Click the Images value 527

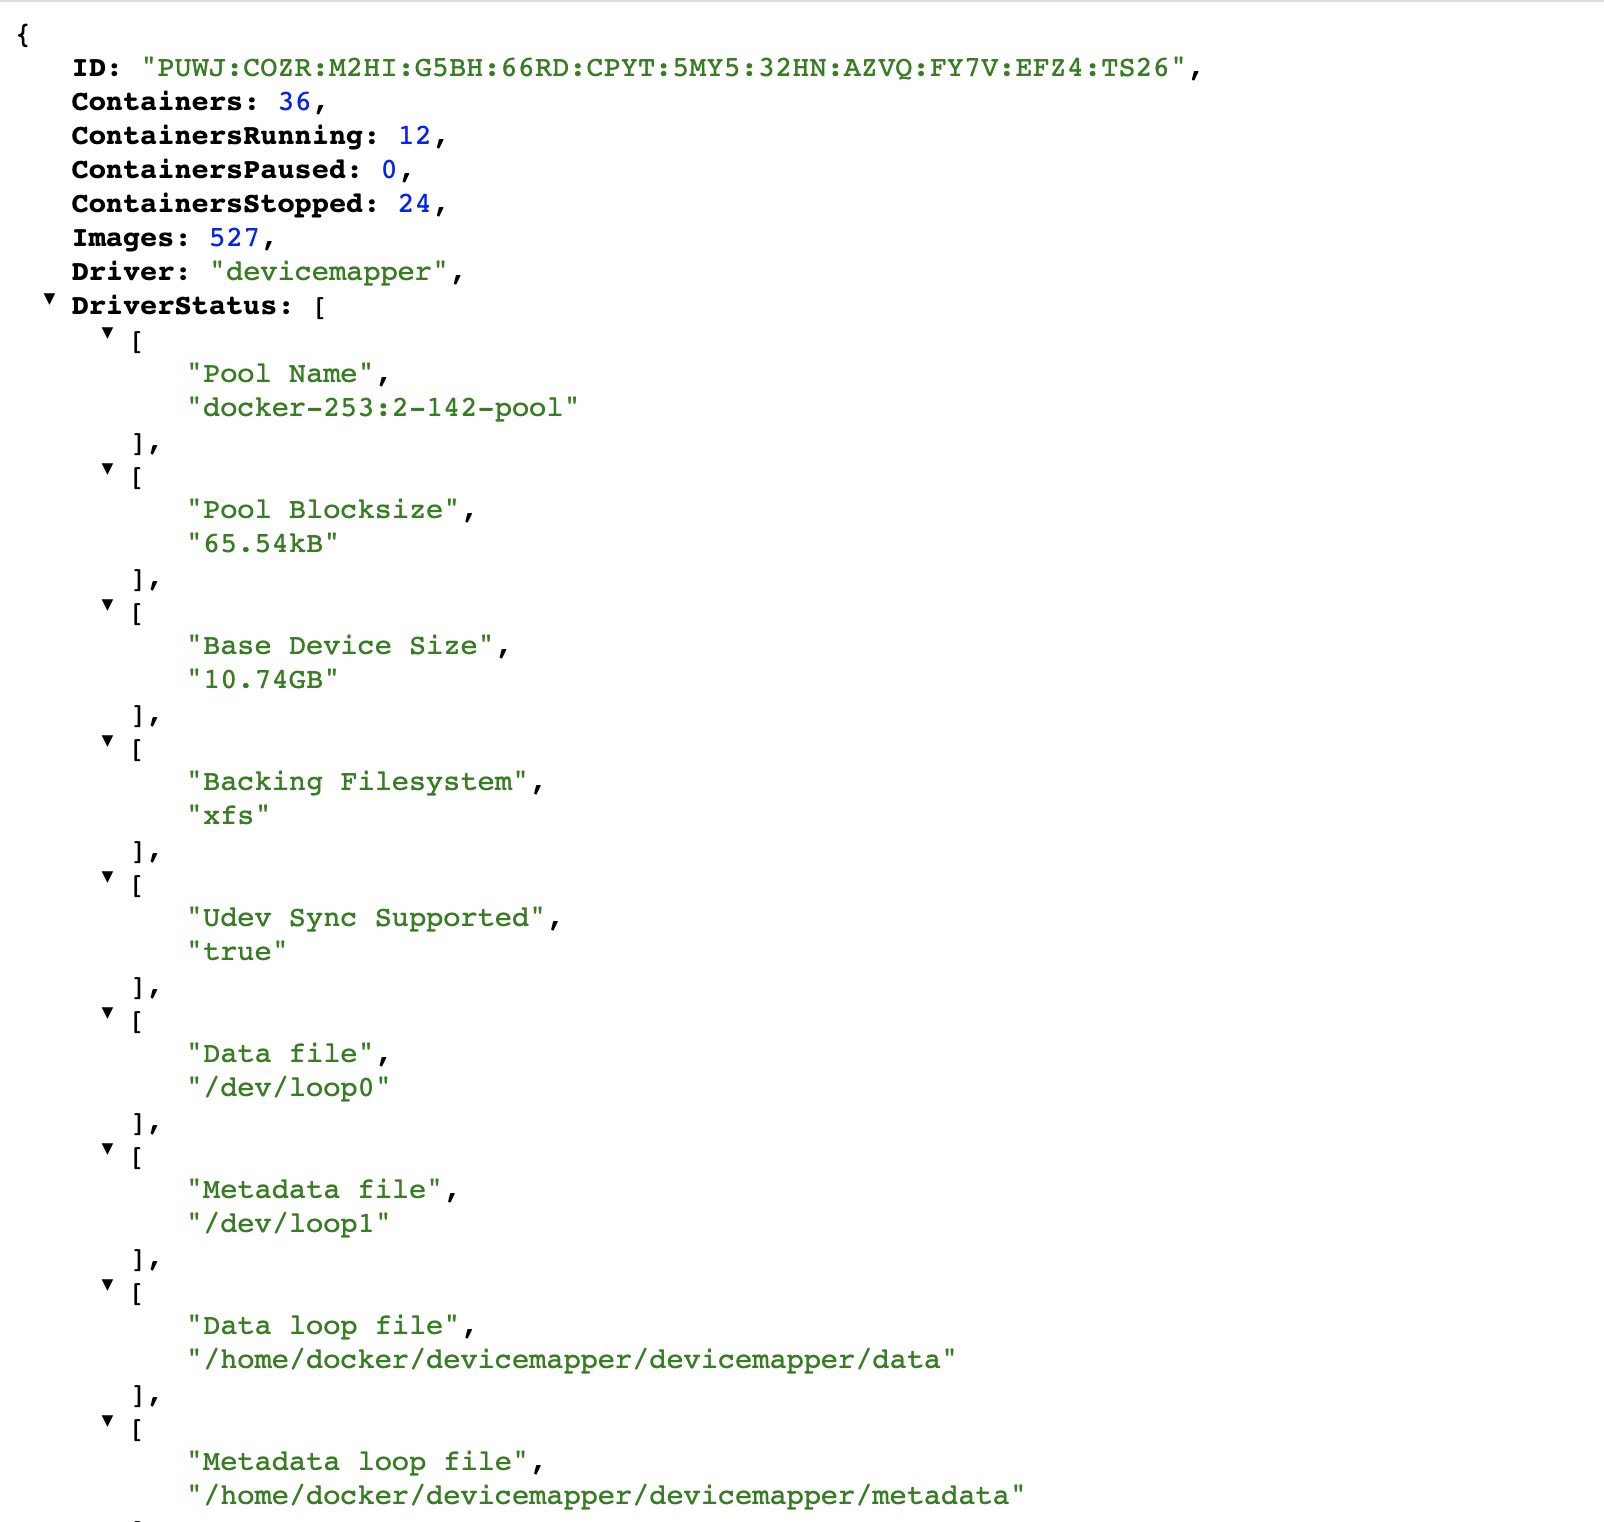coord(234,238)
